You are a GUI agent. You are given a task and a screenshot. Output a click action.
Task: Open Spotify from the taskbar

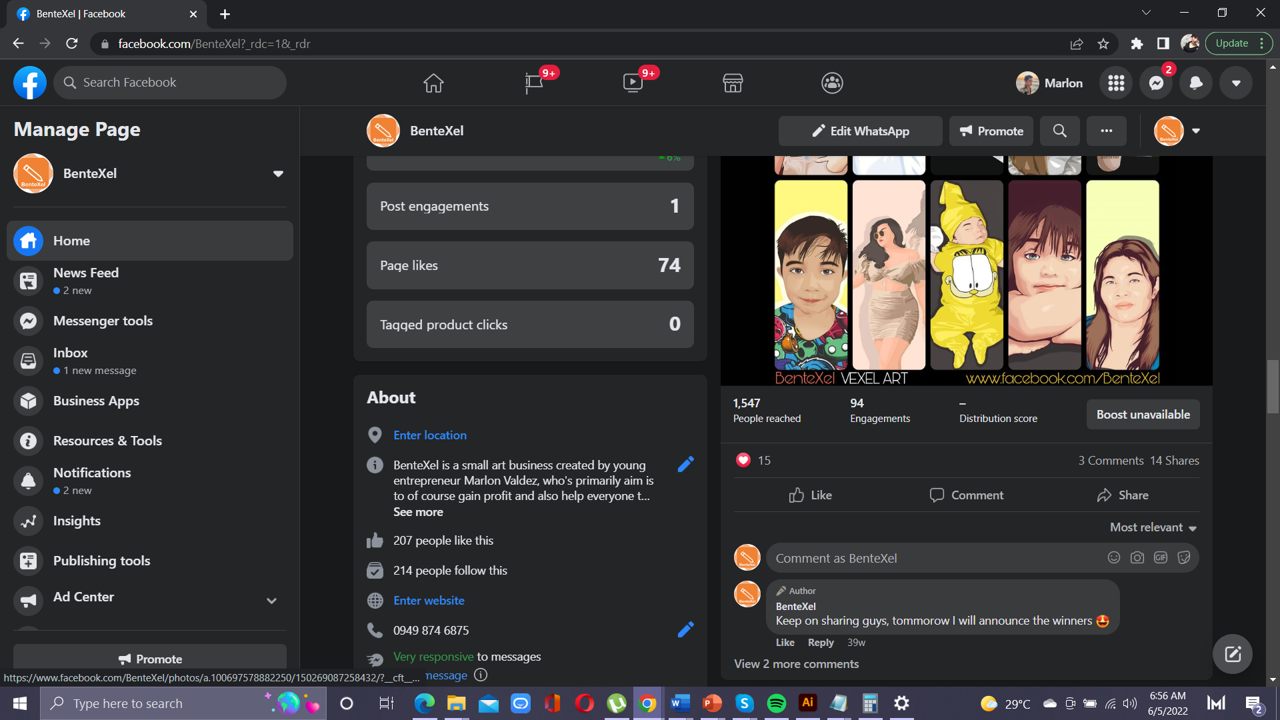pos(776,704)
